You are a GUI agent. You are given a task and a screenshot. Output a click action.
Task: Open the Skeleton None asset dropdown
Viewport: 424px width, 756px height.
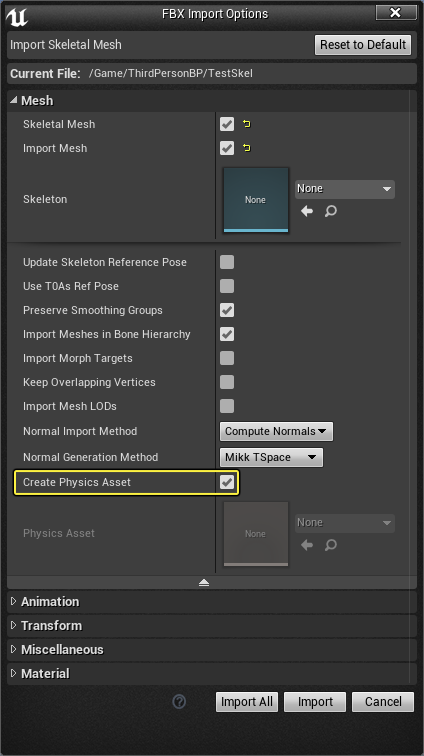[345, 189]
